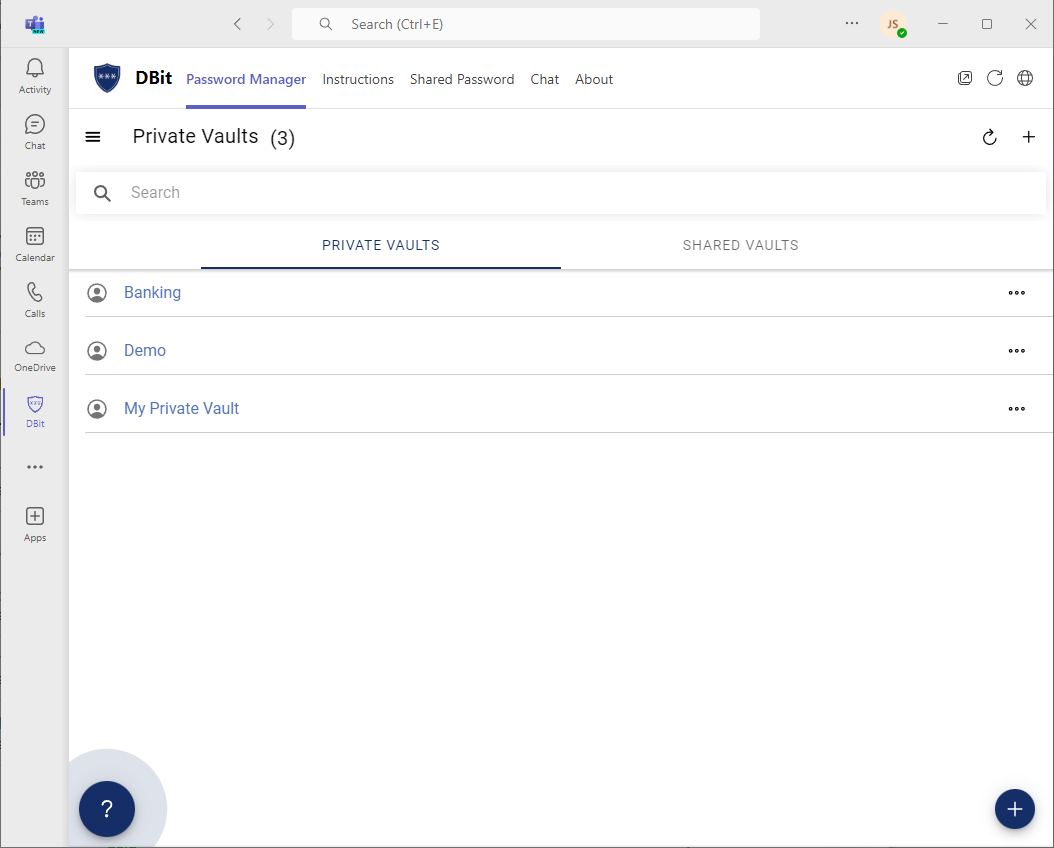This screenshot has height=848, width=1054.
Task: Open Chat in the Teams sidebar
Action: [x=35, y=132]
